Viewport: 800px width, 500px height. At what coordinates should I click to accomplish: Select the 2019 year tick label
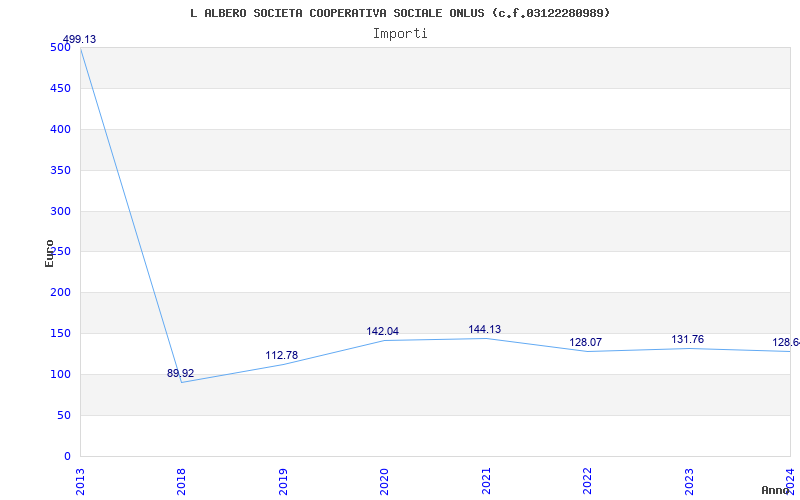coord(283,481)
